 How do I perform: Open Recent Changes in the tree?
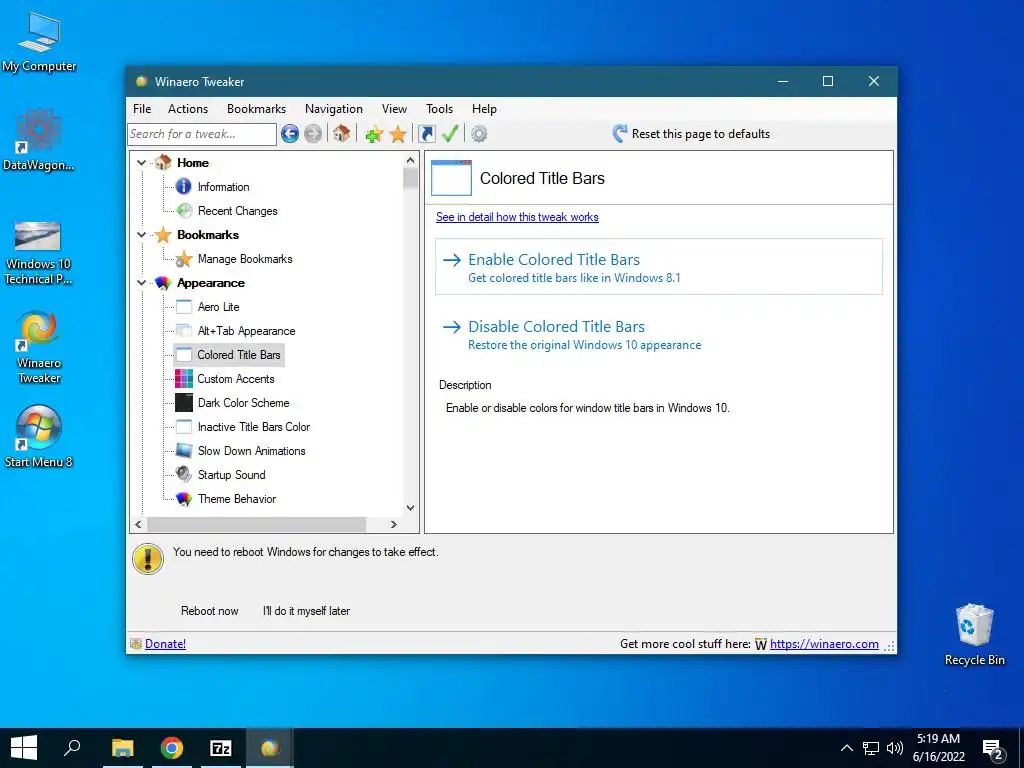pyautogui.click(x=237, y=211)
